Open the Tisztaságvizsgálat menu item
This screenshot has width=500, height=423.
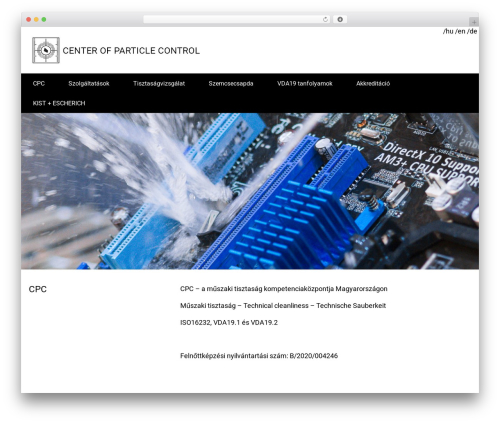[159, 84]
